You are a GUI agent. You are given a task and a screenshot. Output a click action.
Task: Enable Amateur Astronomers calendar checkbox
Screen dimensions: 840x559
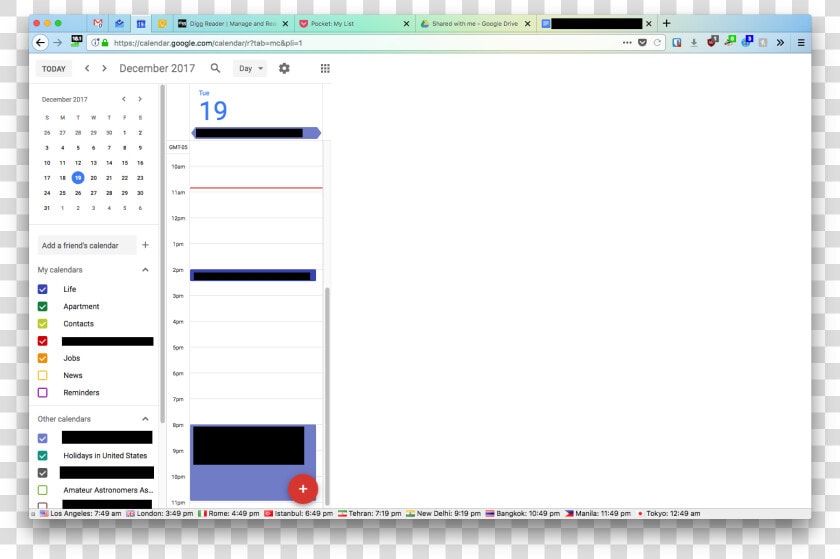tap(42, 489)
